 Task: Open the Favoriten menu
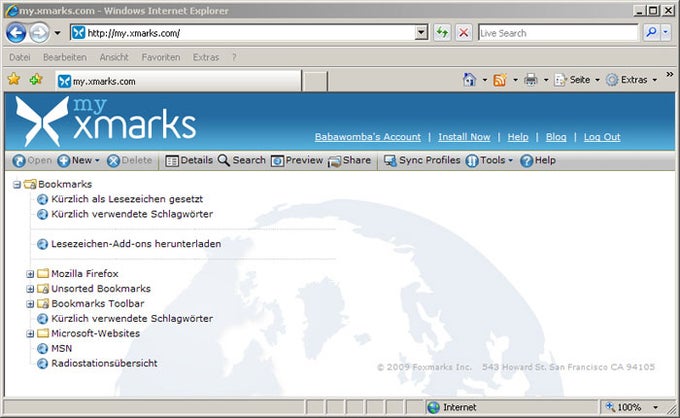point(160,57)
